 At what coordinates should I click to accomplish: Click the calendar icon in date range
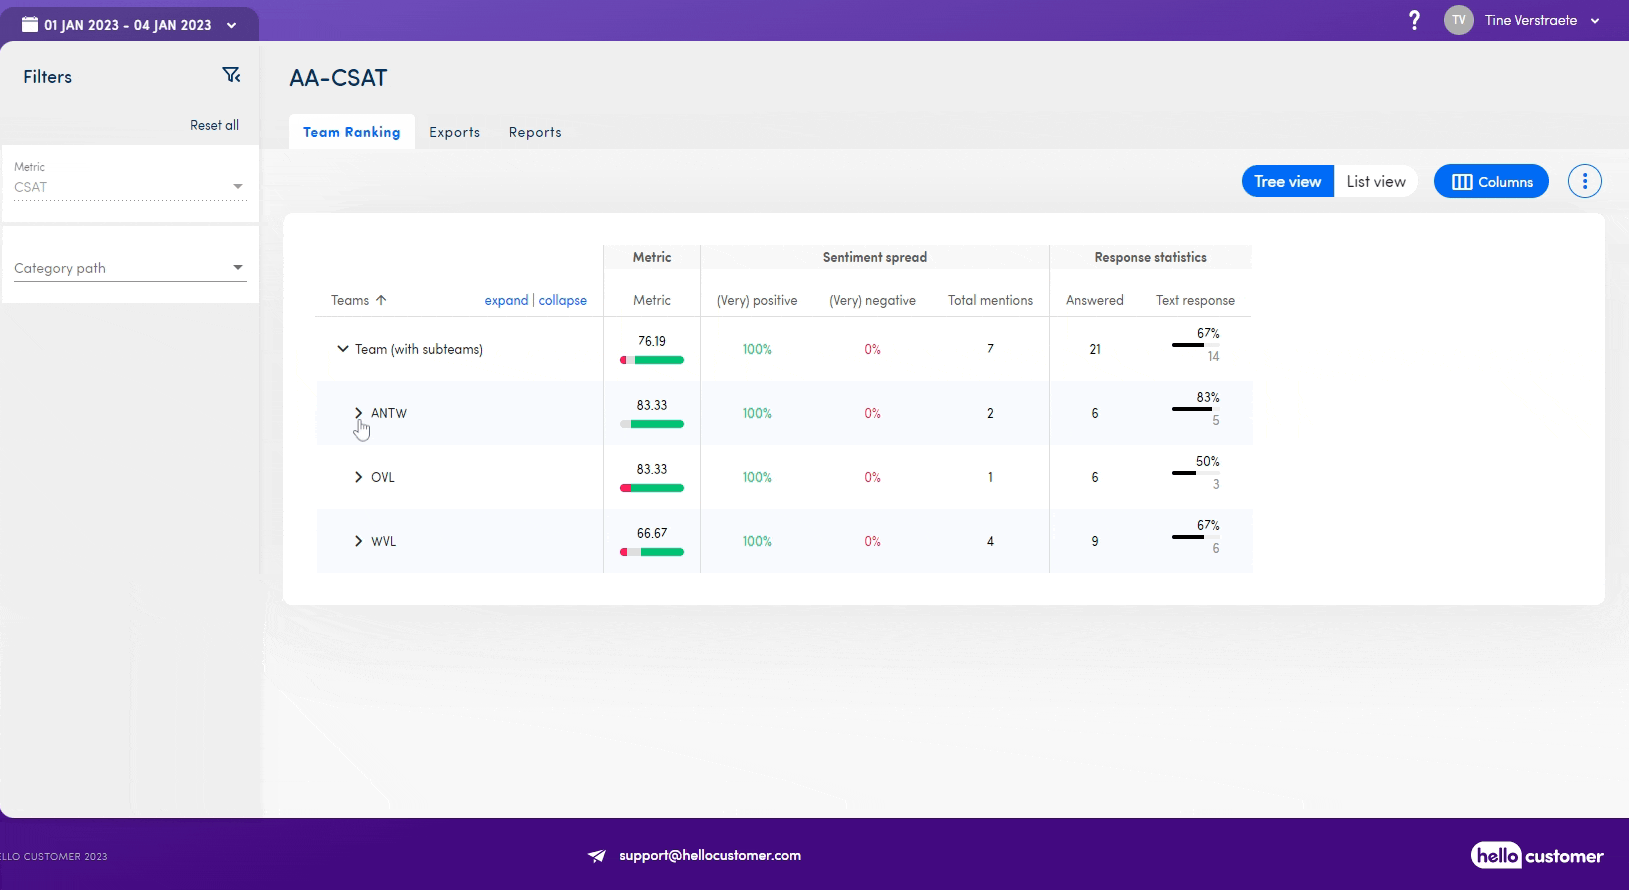pos(30,25)
